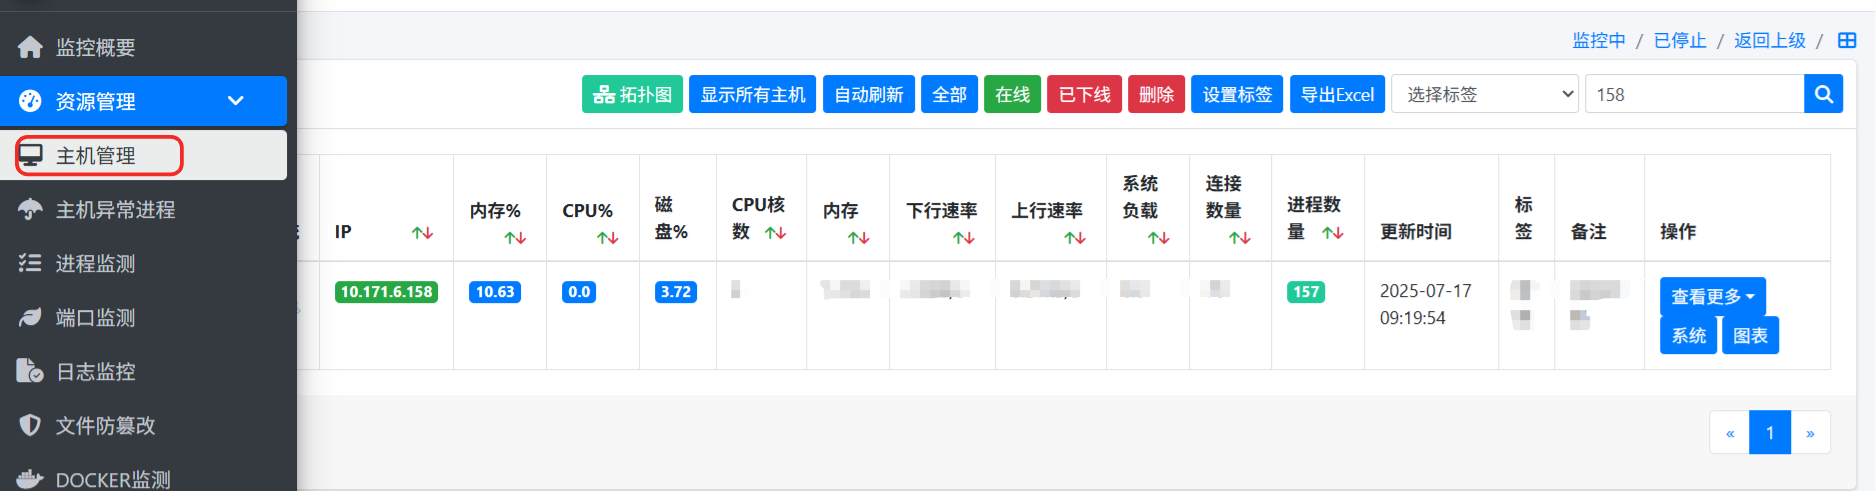Click the list icon beside 进程监测
The width and height of the screenshot is (1876, 491).
(x=30, y=263)
